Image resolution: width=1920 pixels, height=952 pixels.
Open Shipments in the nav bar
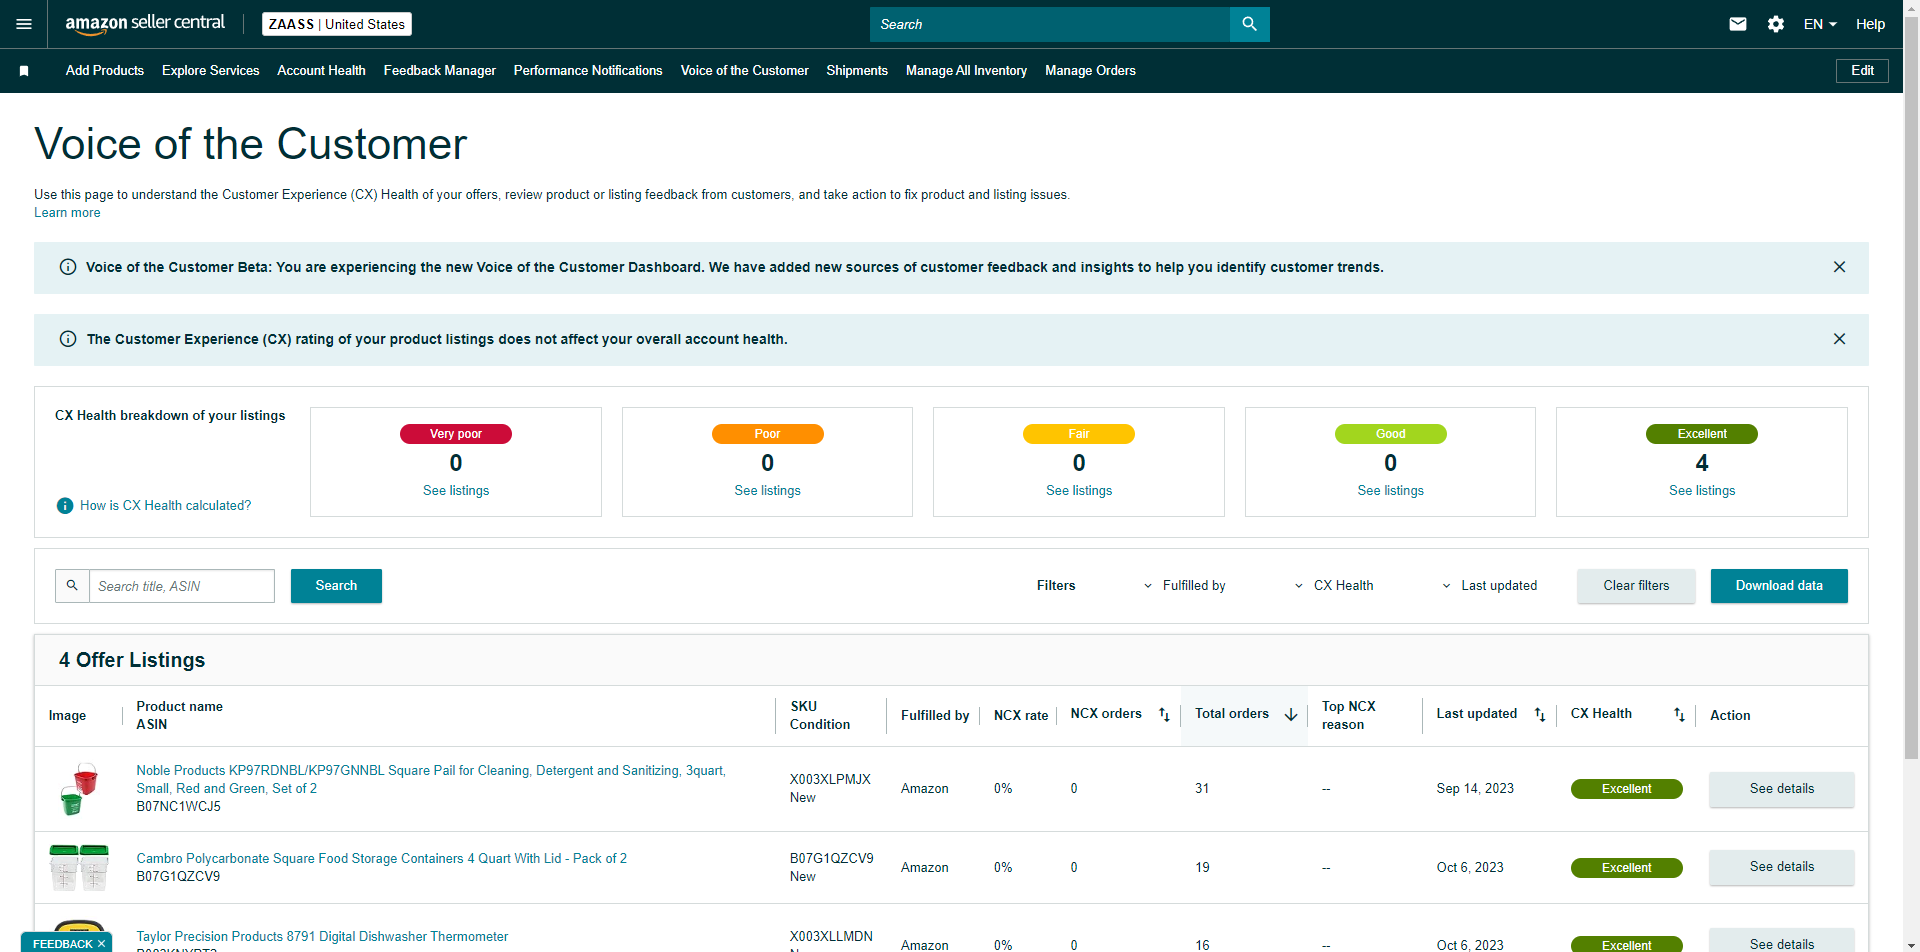coord(857,71)
